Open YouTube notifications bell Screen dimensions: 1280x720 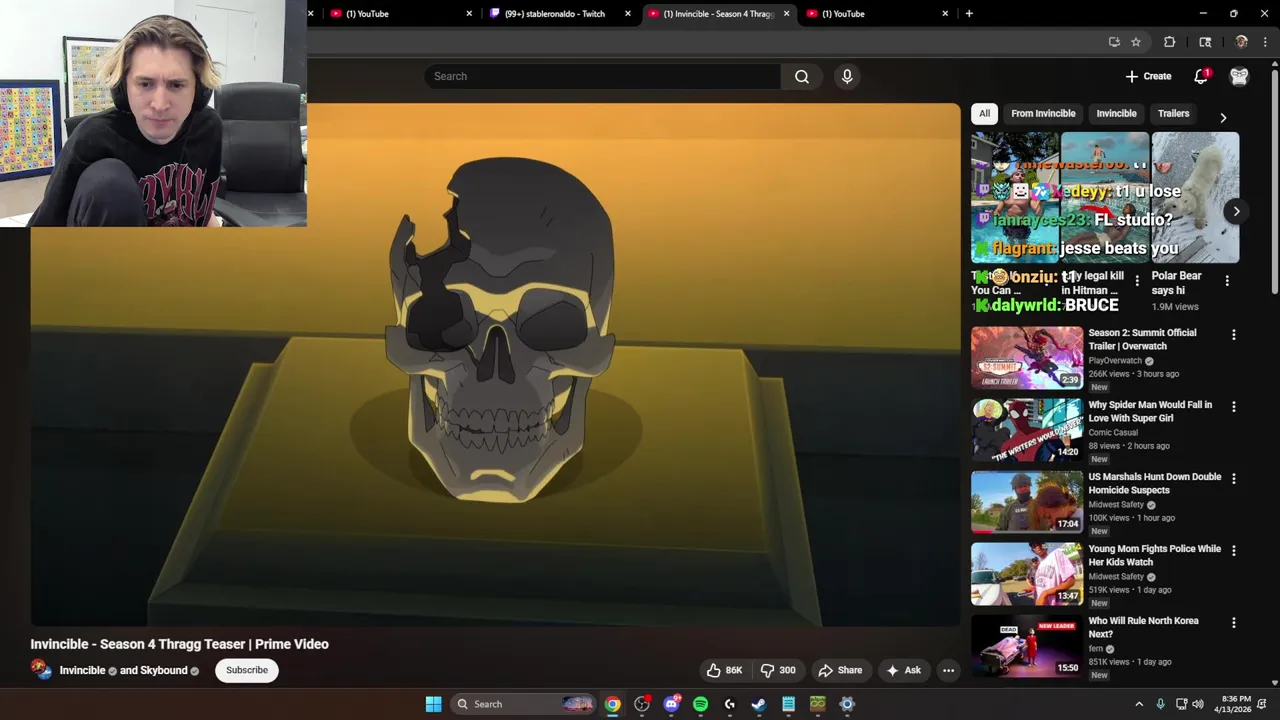[1201, 76]
